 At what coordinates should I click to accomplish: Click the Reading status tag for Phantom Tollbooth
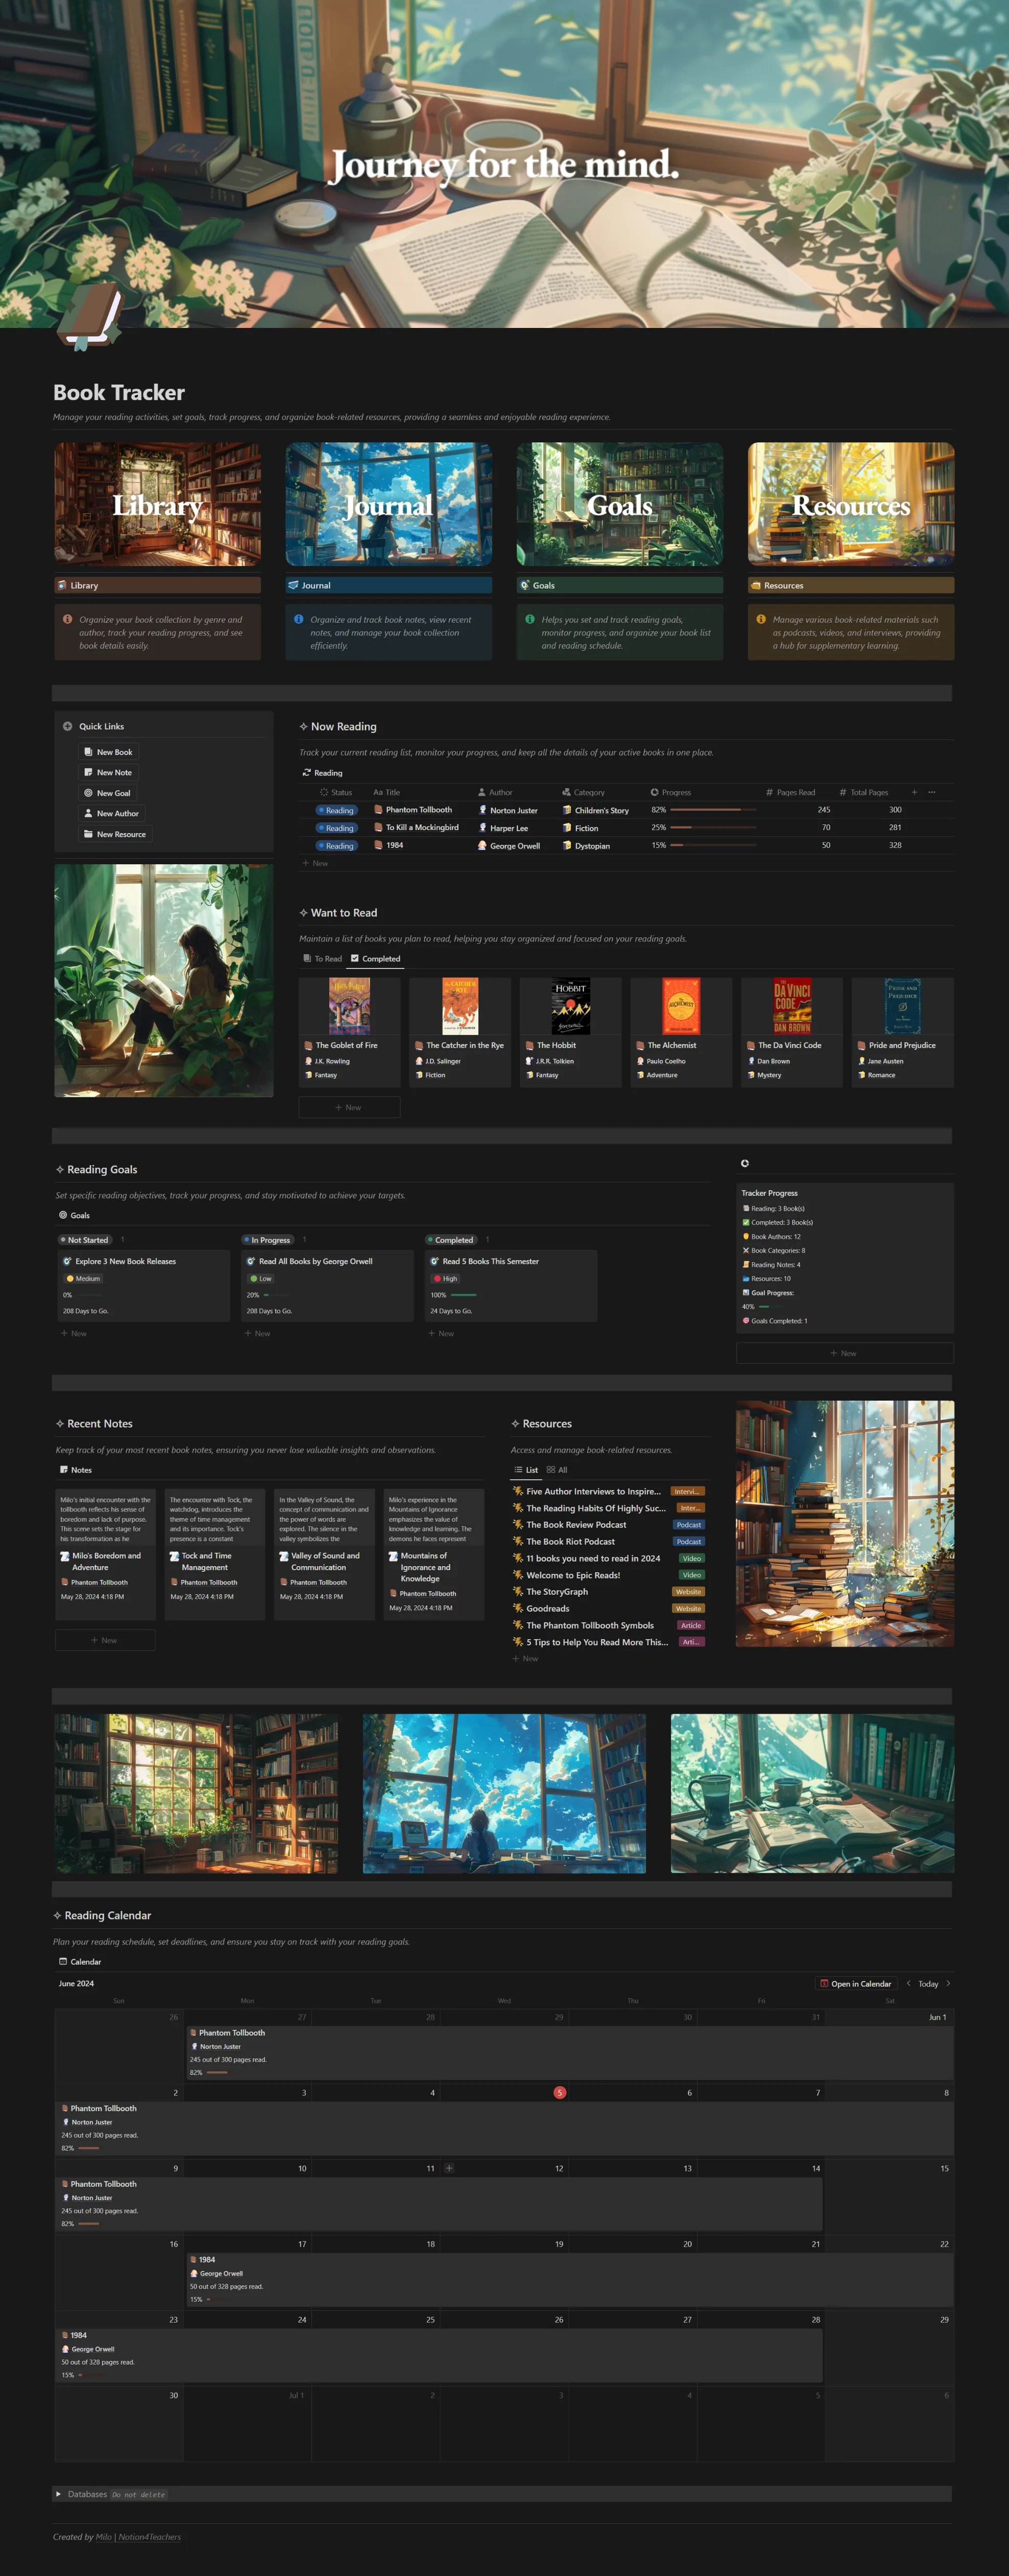336,810
